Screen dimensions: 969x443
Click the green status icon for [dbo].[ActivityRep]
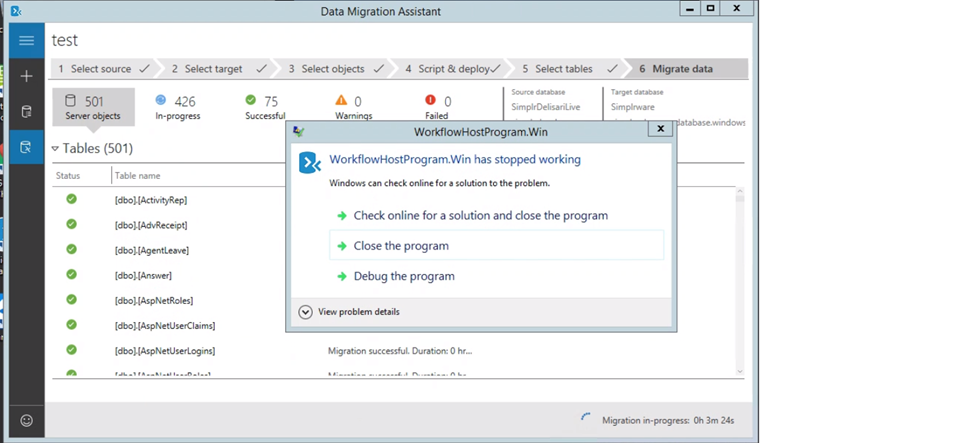(x=72, y=199)
